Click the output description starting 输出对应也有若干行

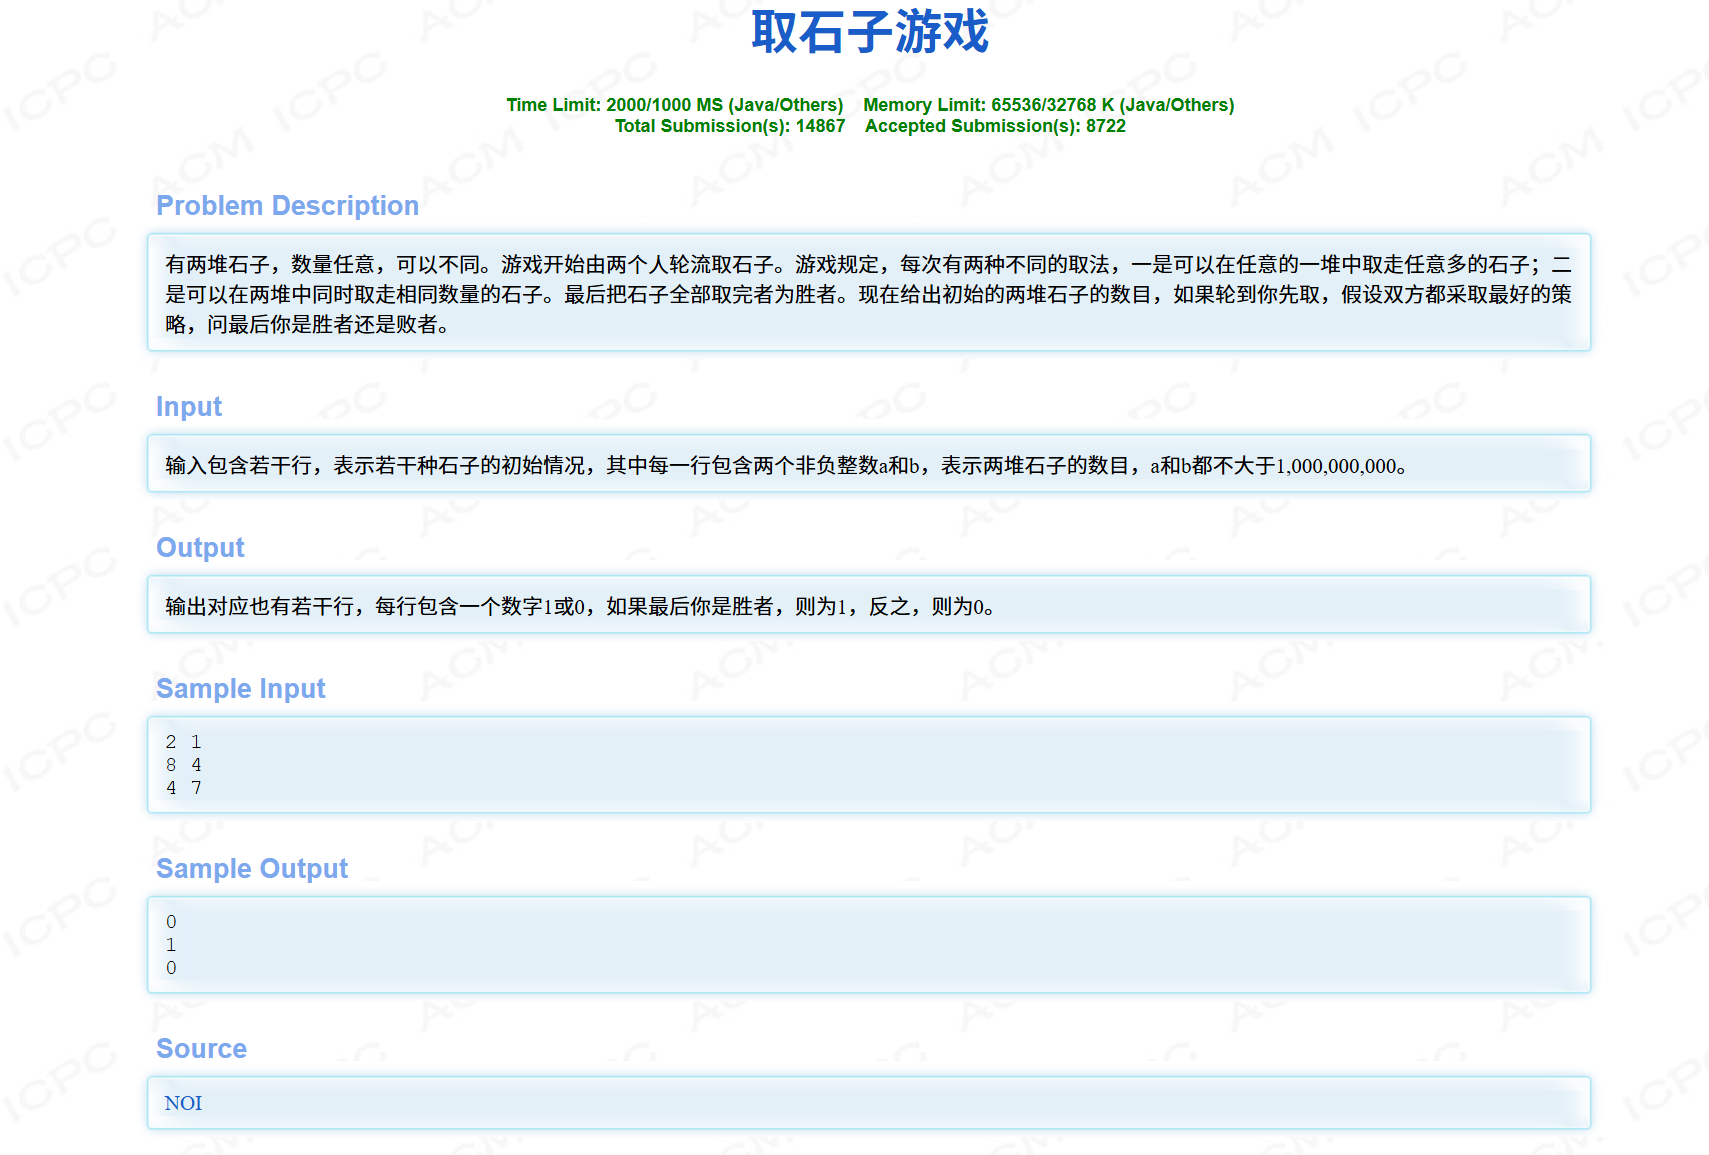pos(580,606)
